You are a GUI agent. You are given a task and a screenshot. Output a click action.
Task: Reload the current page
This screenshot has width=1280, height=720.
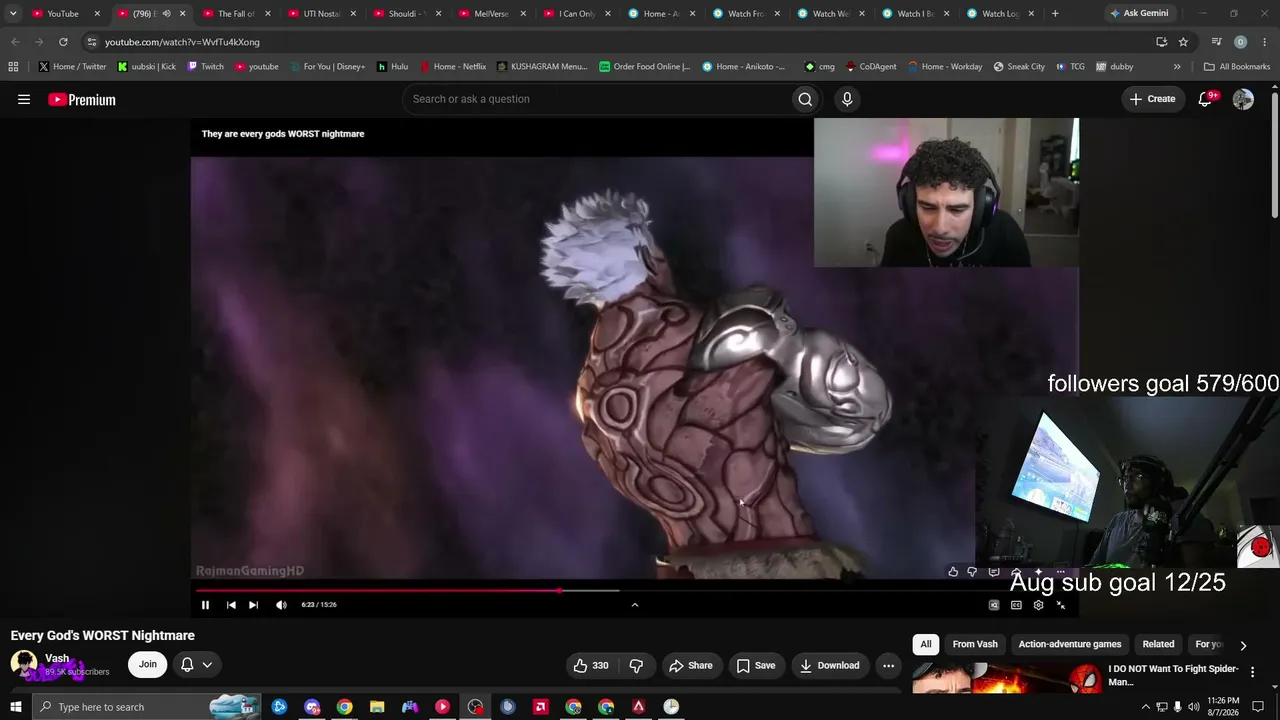pyautogui.click(x=63, y=42)
